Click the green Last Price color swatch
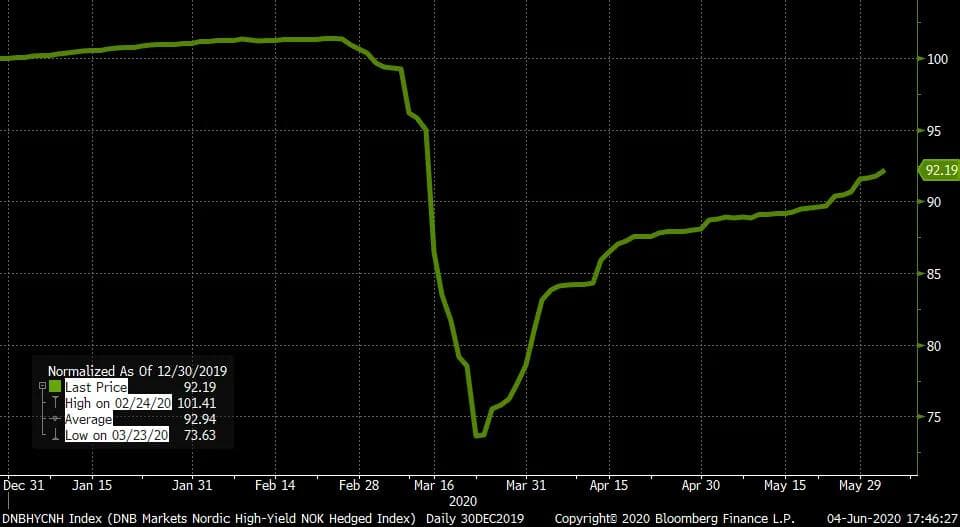The height and width of the screenshot is (527, 960). pos(56,386)
